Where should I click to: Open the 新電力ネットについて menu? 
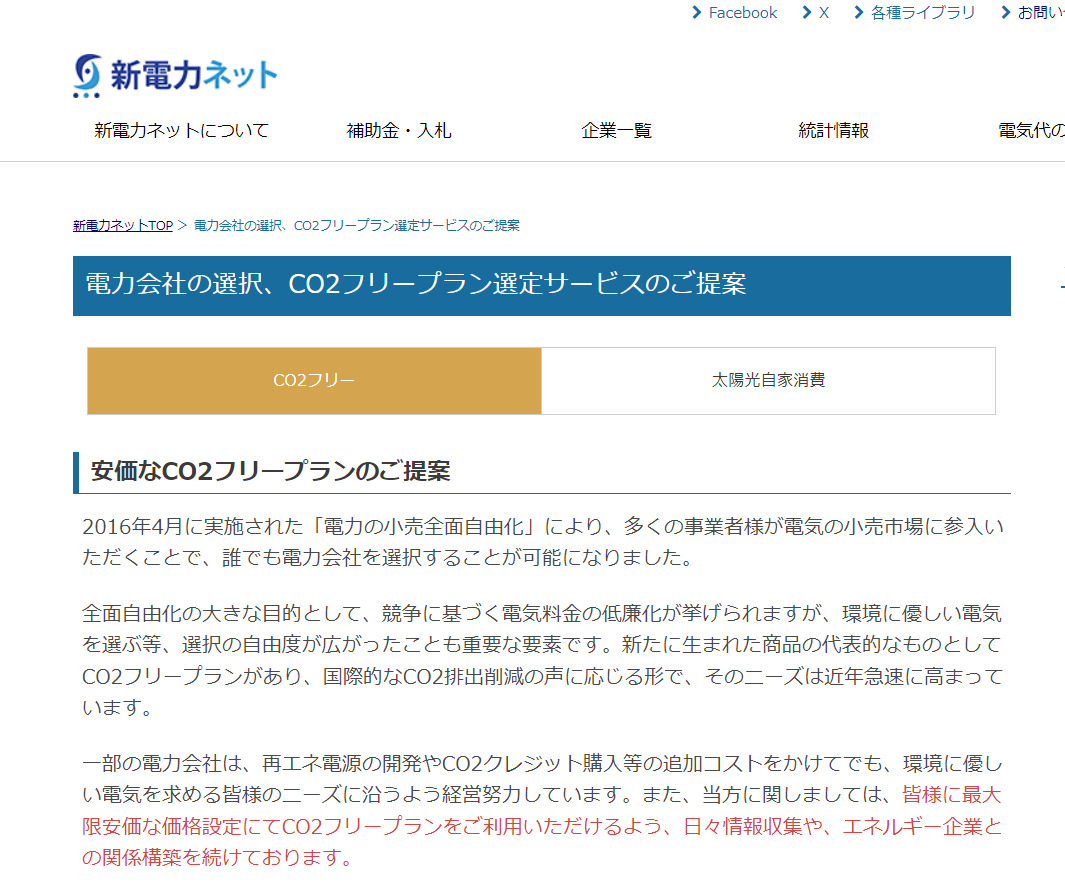click(x=181, y=130)
